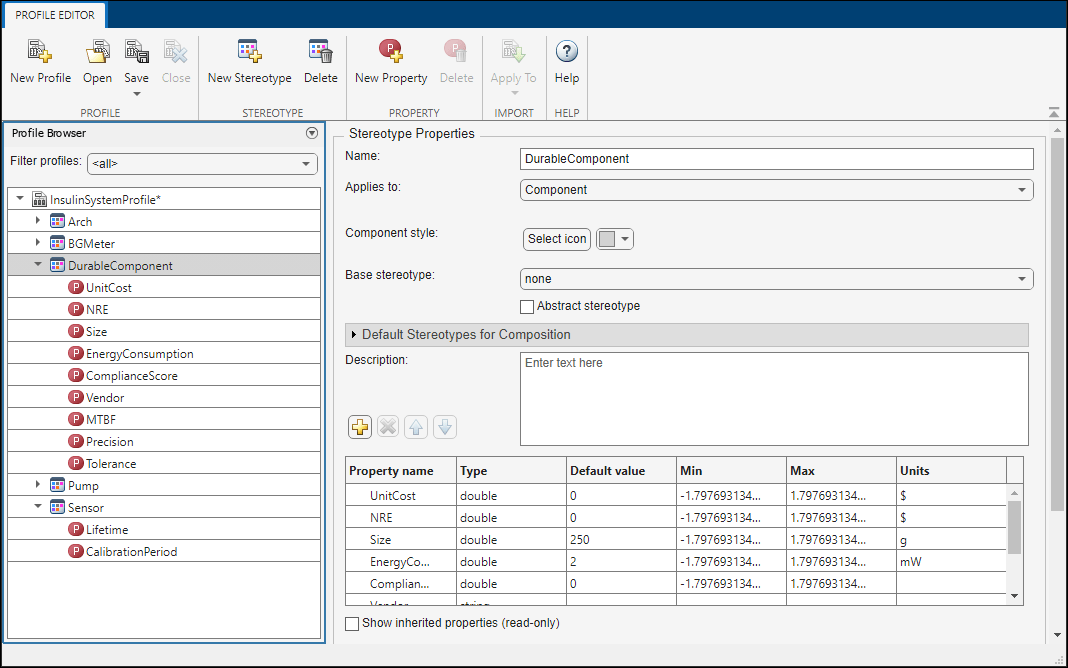
Task: Enable the Abstract stereotype checkbox
Action: tap(527, 307)
